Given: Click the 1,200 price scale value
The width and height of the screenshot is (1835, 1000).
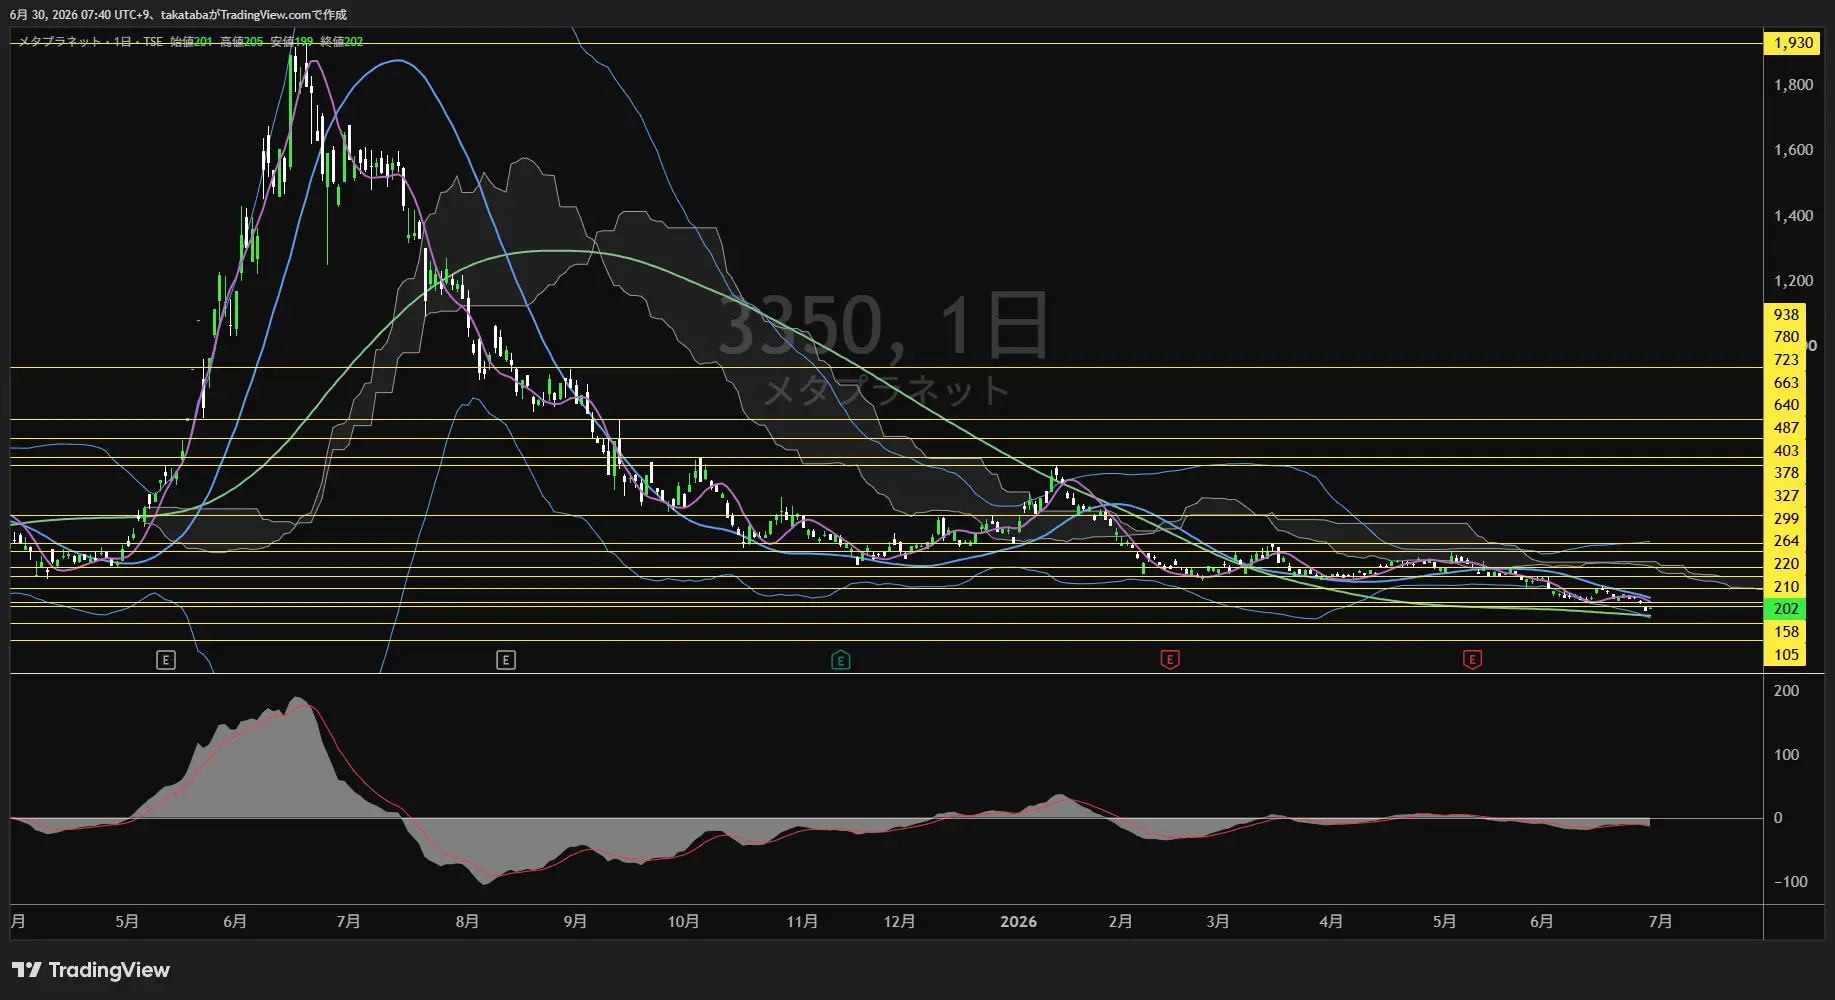Looking at the screenshot, I should pyautogui.click(x=1793, y=281).
